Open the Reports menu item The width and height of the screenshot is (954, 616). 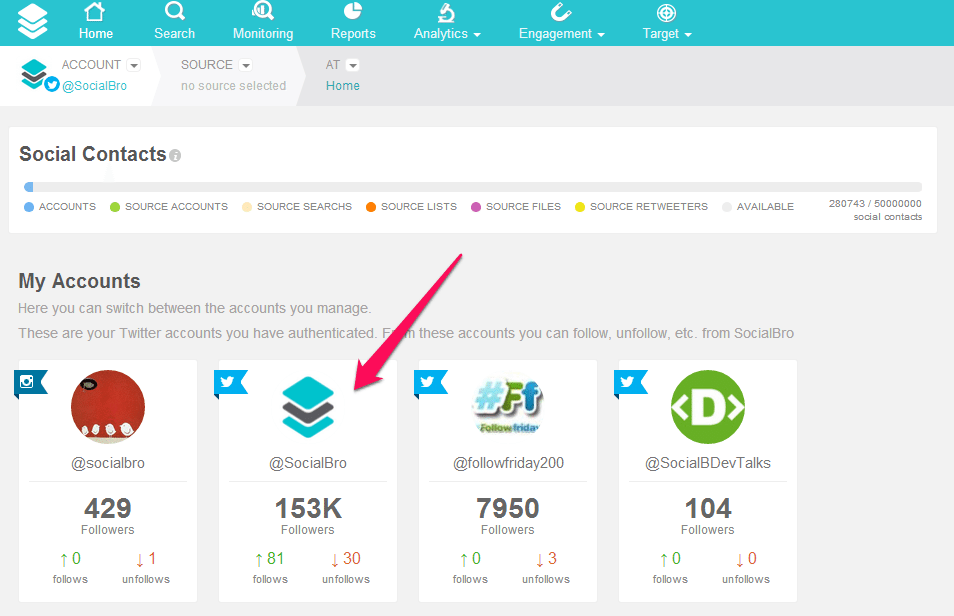pyautogui.click(x=353, y=23)
